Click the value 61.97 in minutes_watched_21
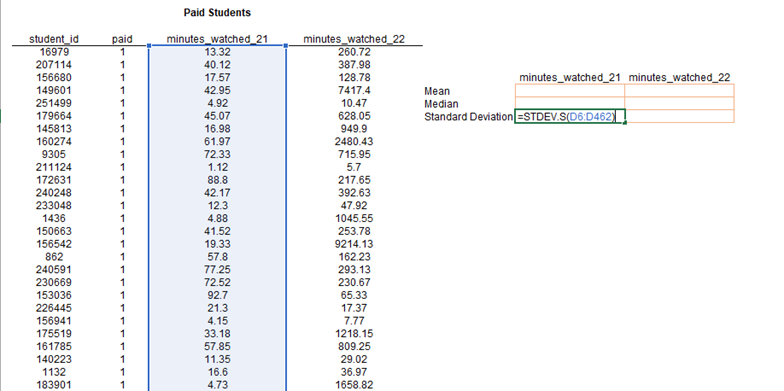This screenshot has height=391, width=784. [217, 142]
